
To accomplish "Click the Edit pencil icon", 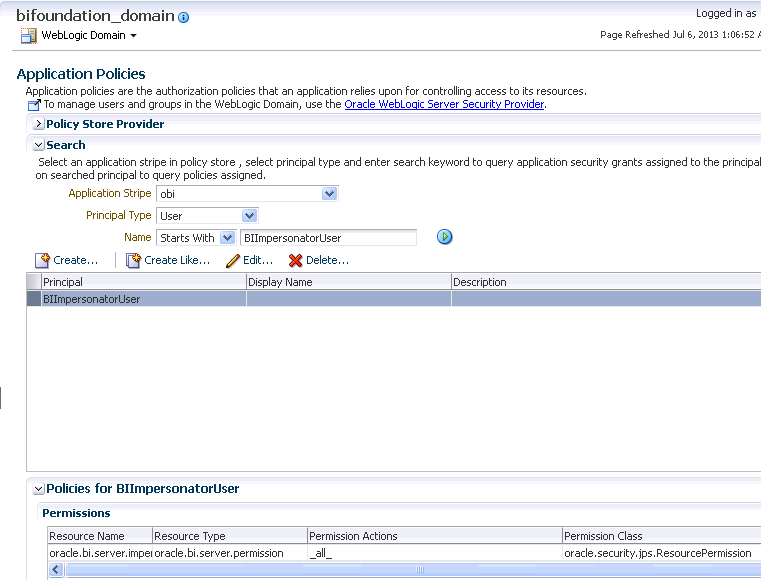I will [233, 261].
